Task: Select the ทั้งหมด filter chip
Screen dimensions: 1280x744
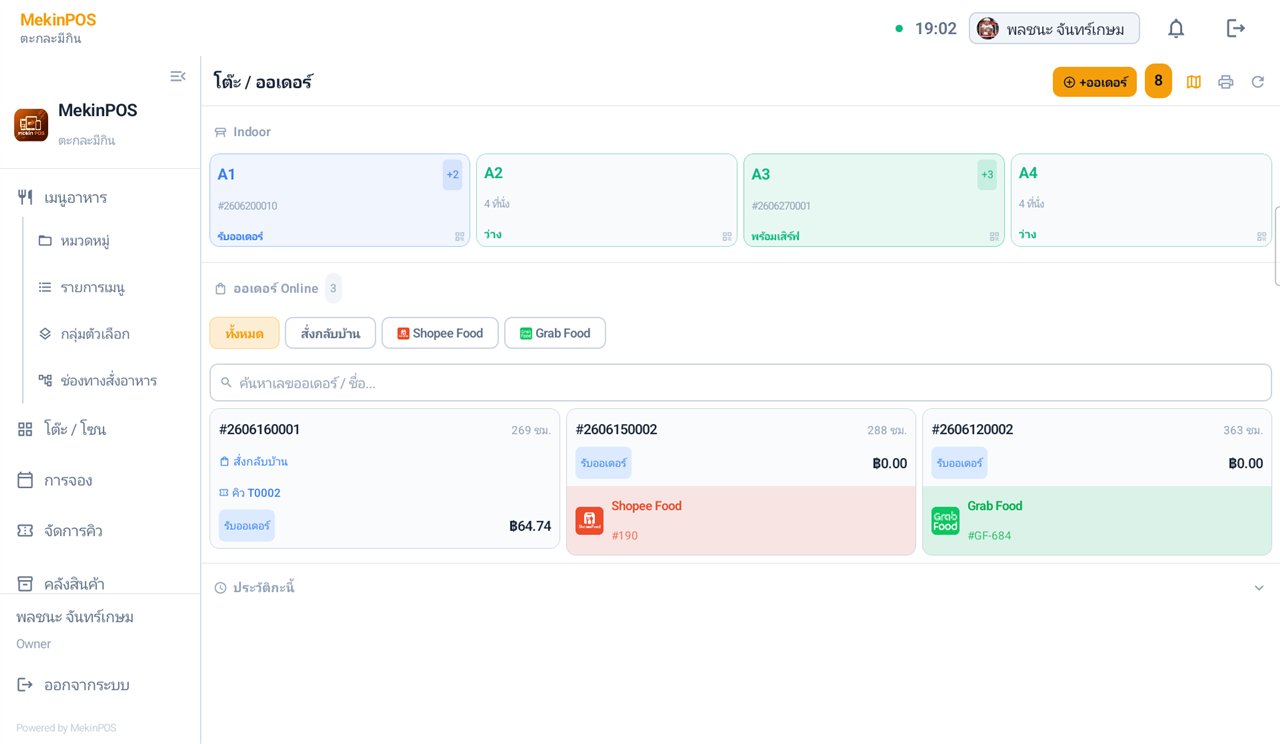Action: (244, 333)
